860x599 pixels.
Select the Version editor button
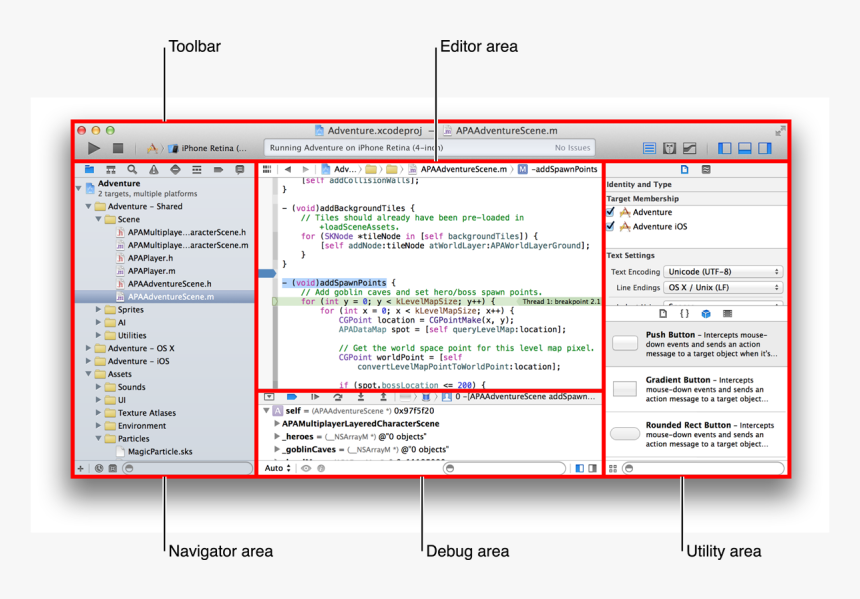click(689, 148)
